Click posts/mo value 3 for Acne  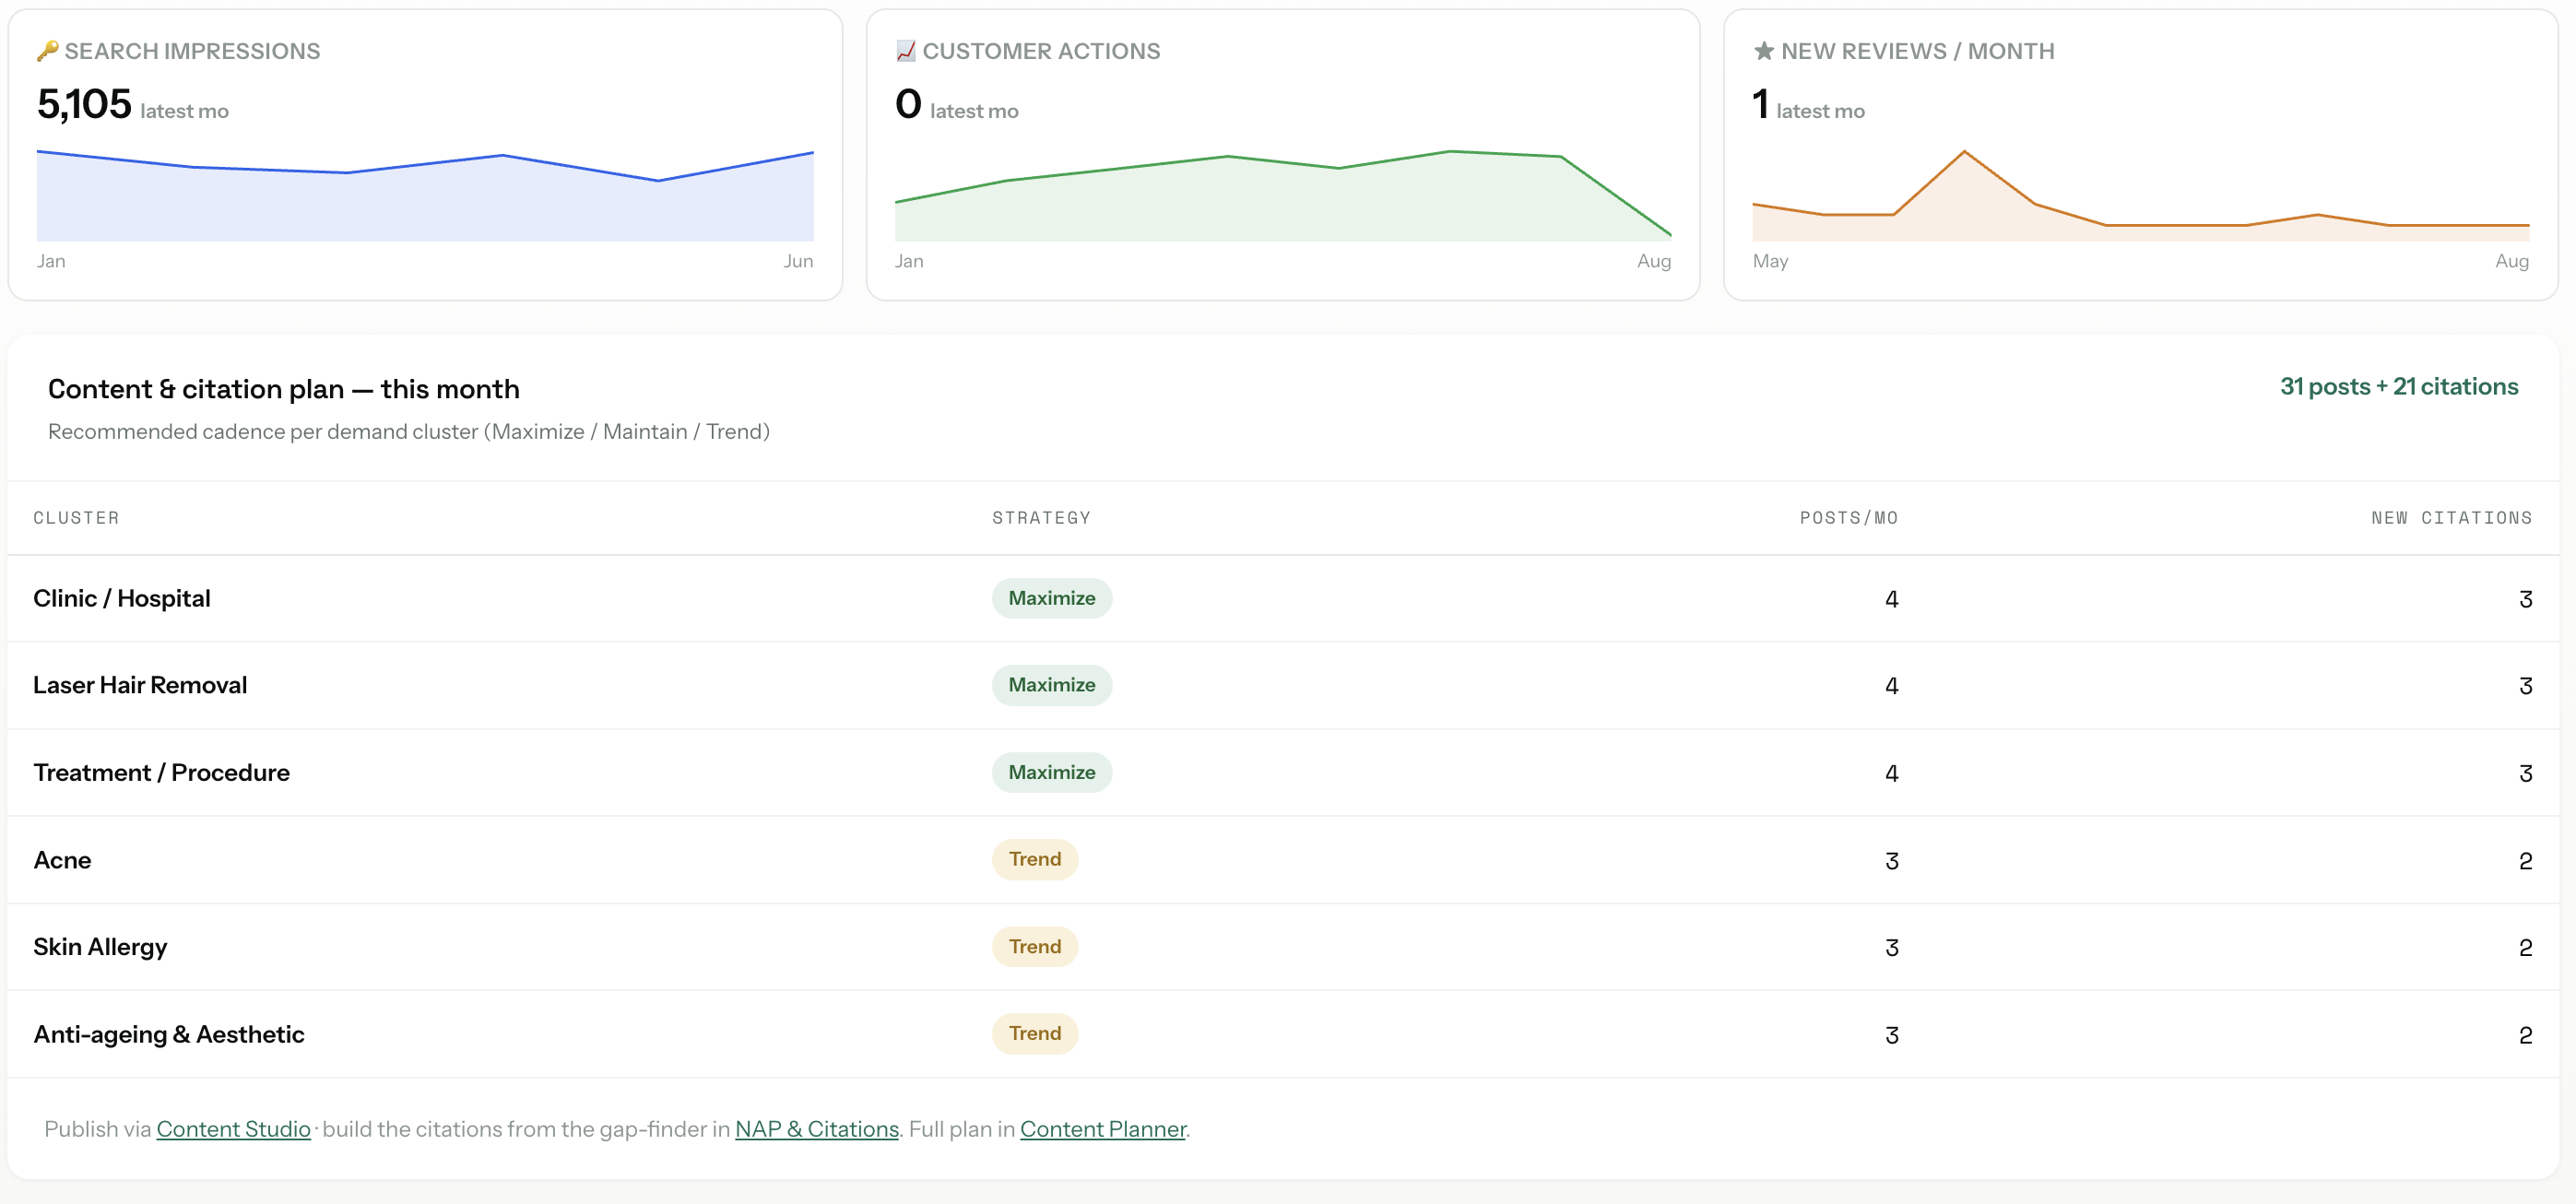pos(1891,861)
